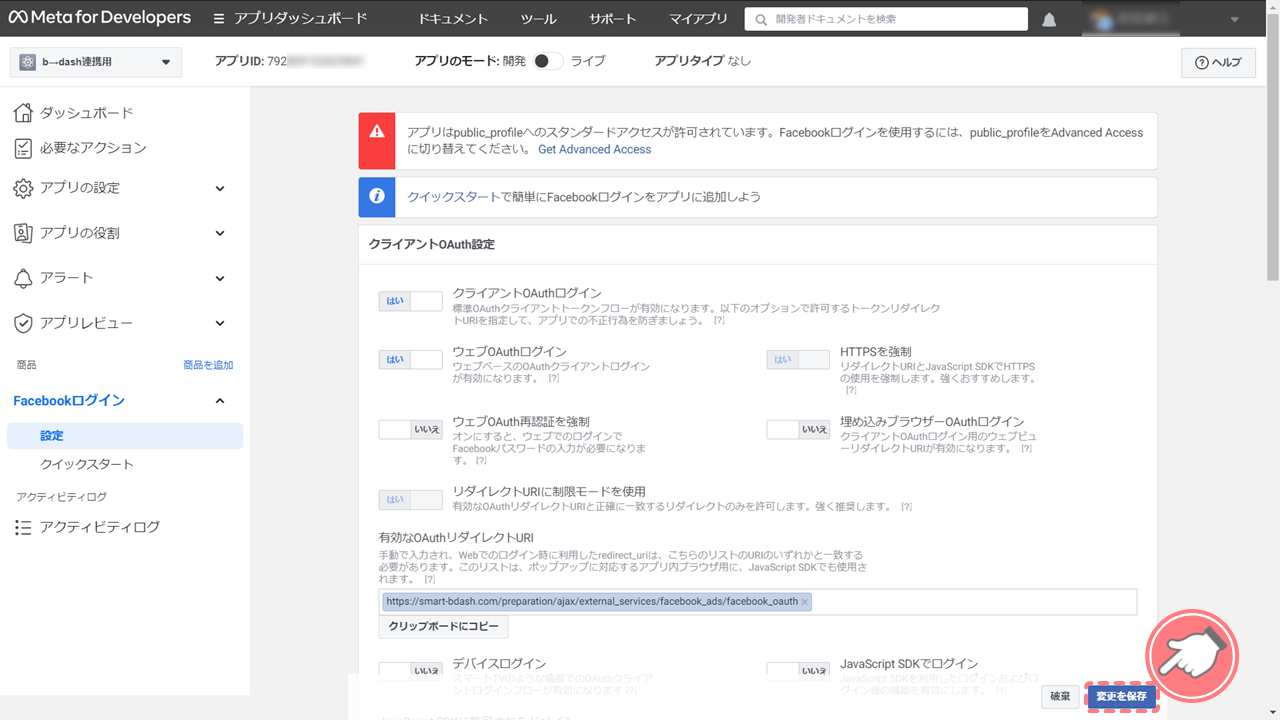Collapse the Facebookログイン section
The height and width of the screenshot is (720, 1280).
tap(220, 401)
